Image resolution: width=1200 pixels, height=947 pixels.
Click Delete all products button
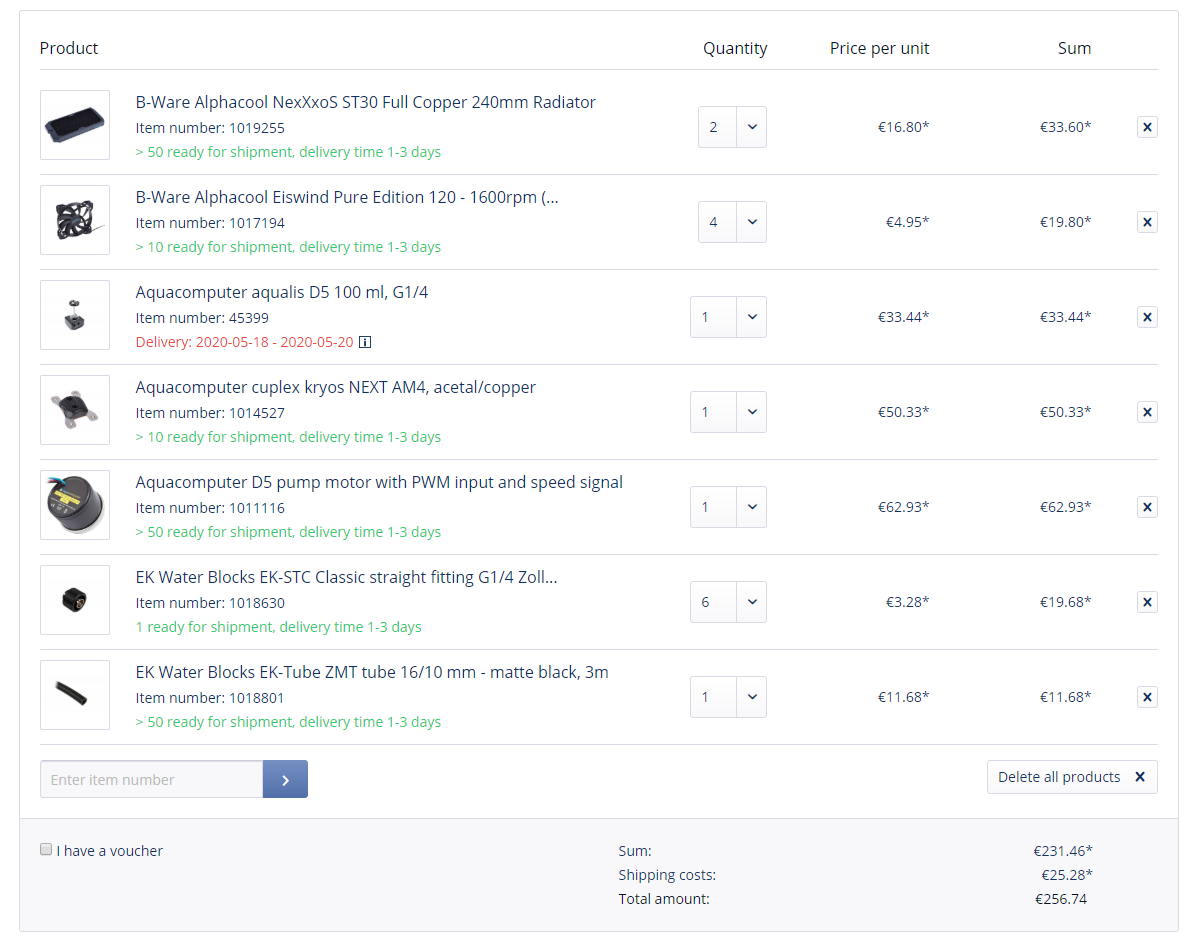1072,777
